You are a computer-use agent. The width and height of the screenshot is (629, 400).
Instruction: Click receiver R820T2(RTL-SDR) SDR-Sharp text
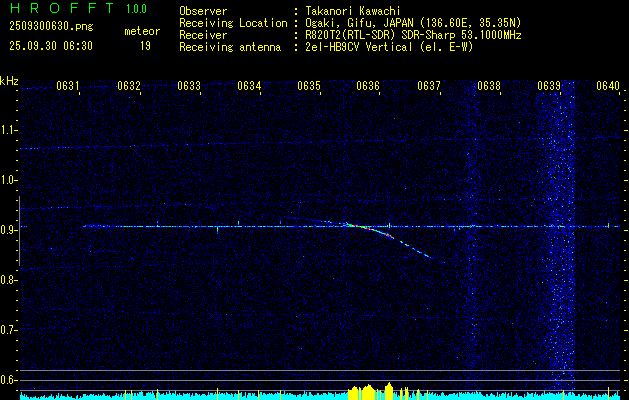pyautogui.click(x=413, y=35)
